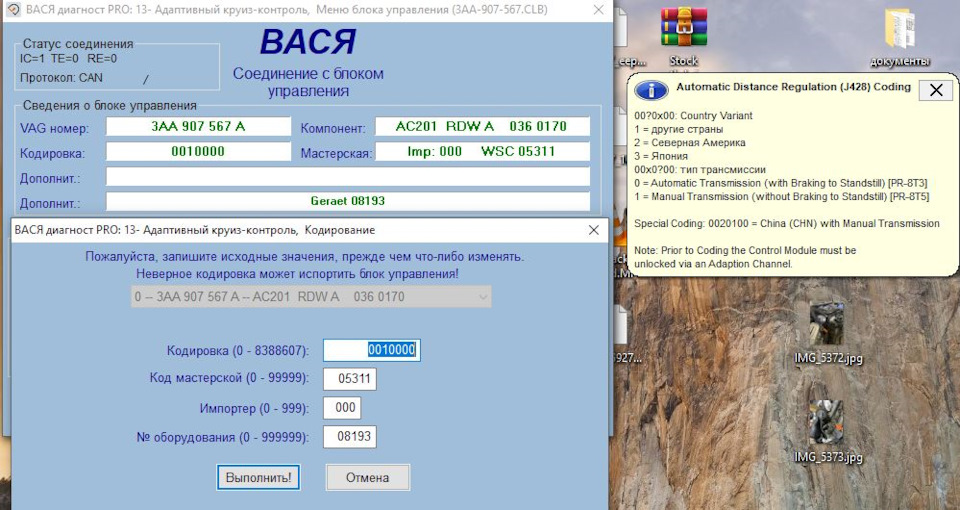Screen dimensions: 960x510
Task: Open IMG_5373.jpg desktop thumbnail
Action: coord(828,432)
